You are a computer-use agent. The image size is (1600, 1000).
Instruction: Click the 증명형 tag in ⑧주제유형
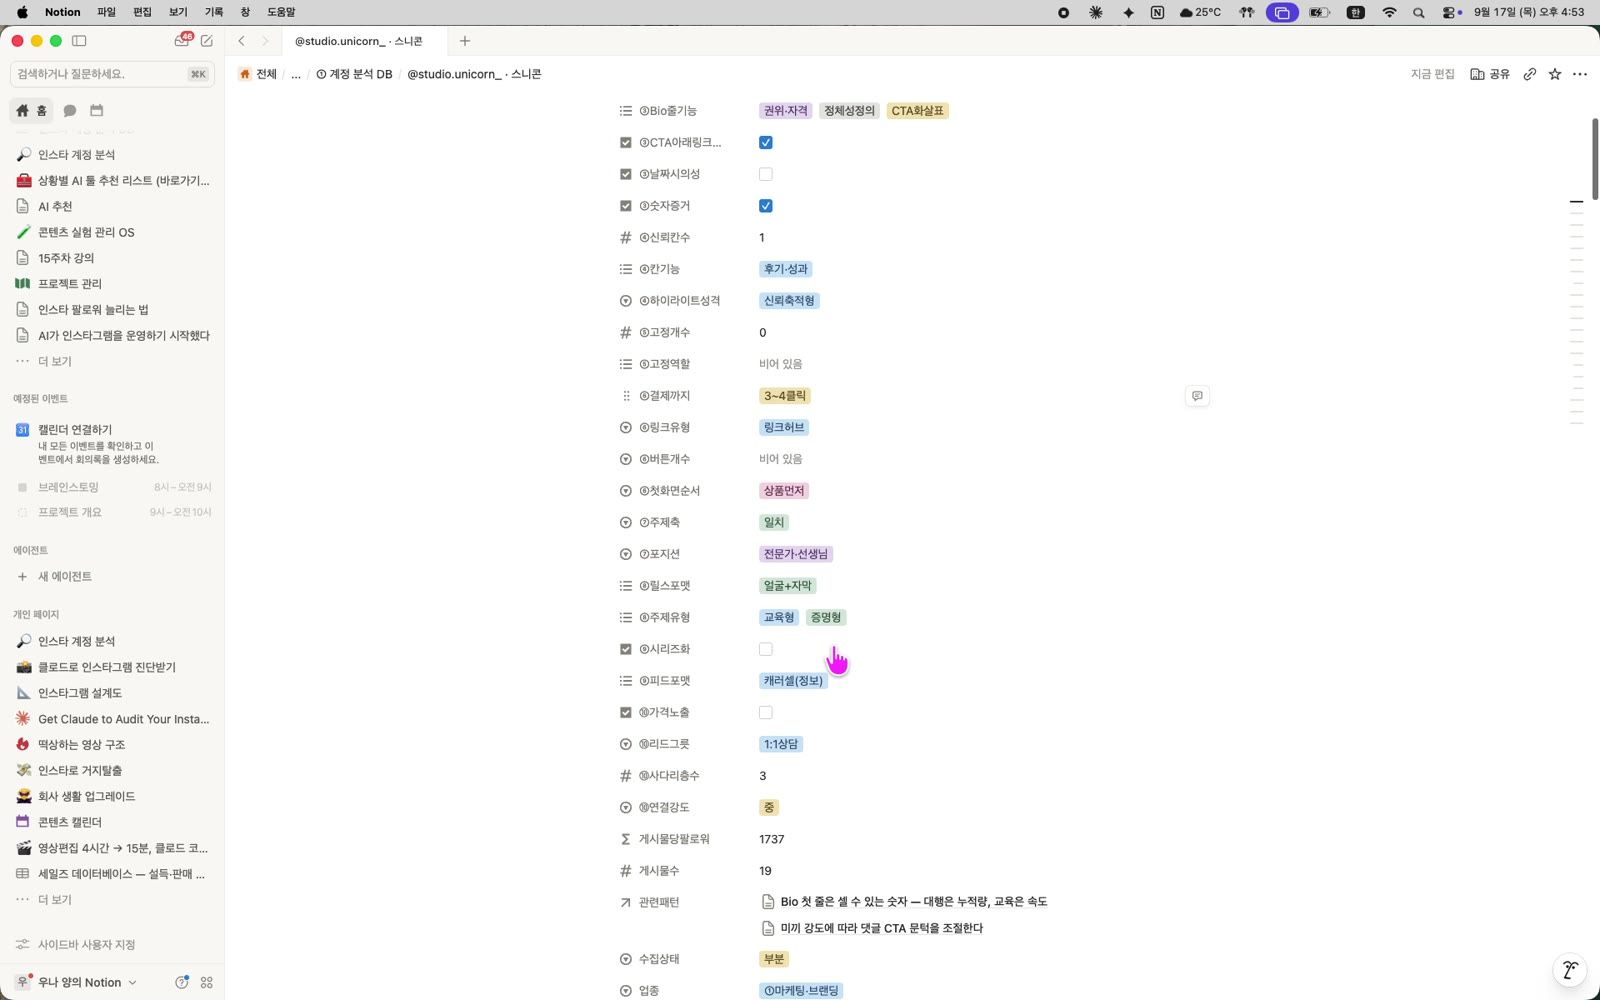pos(826,618)
